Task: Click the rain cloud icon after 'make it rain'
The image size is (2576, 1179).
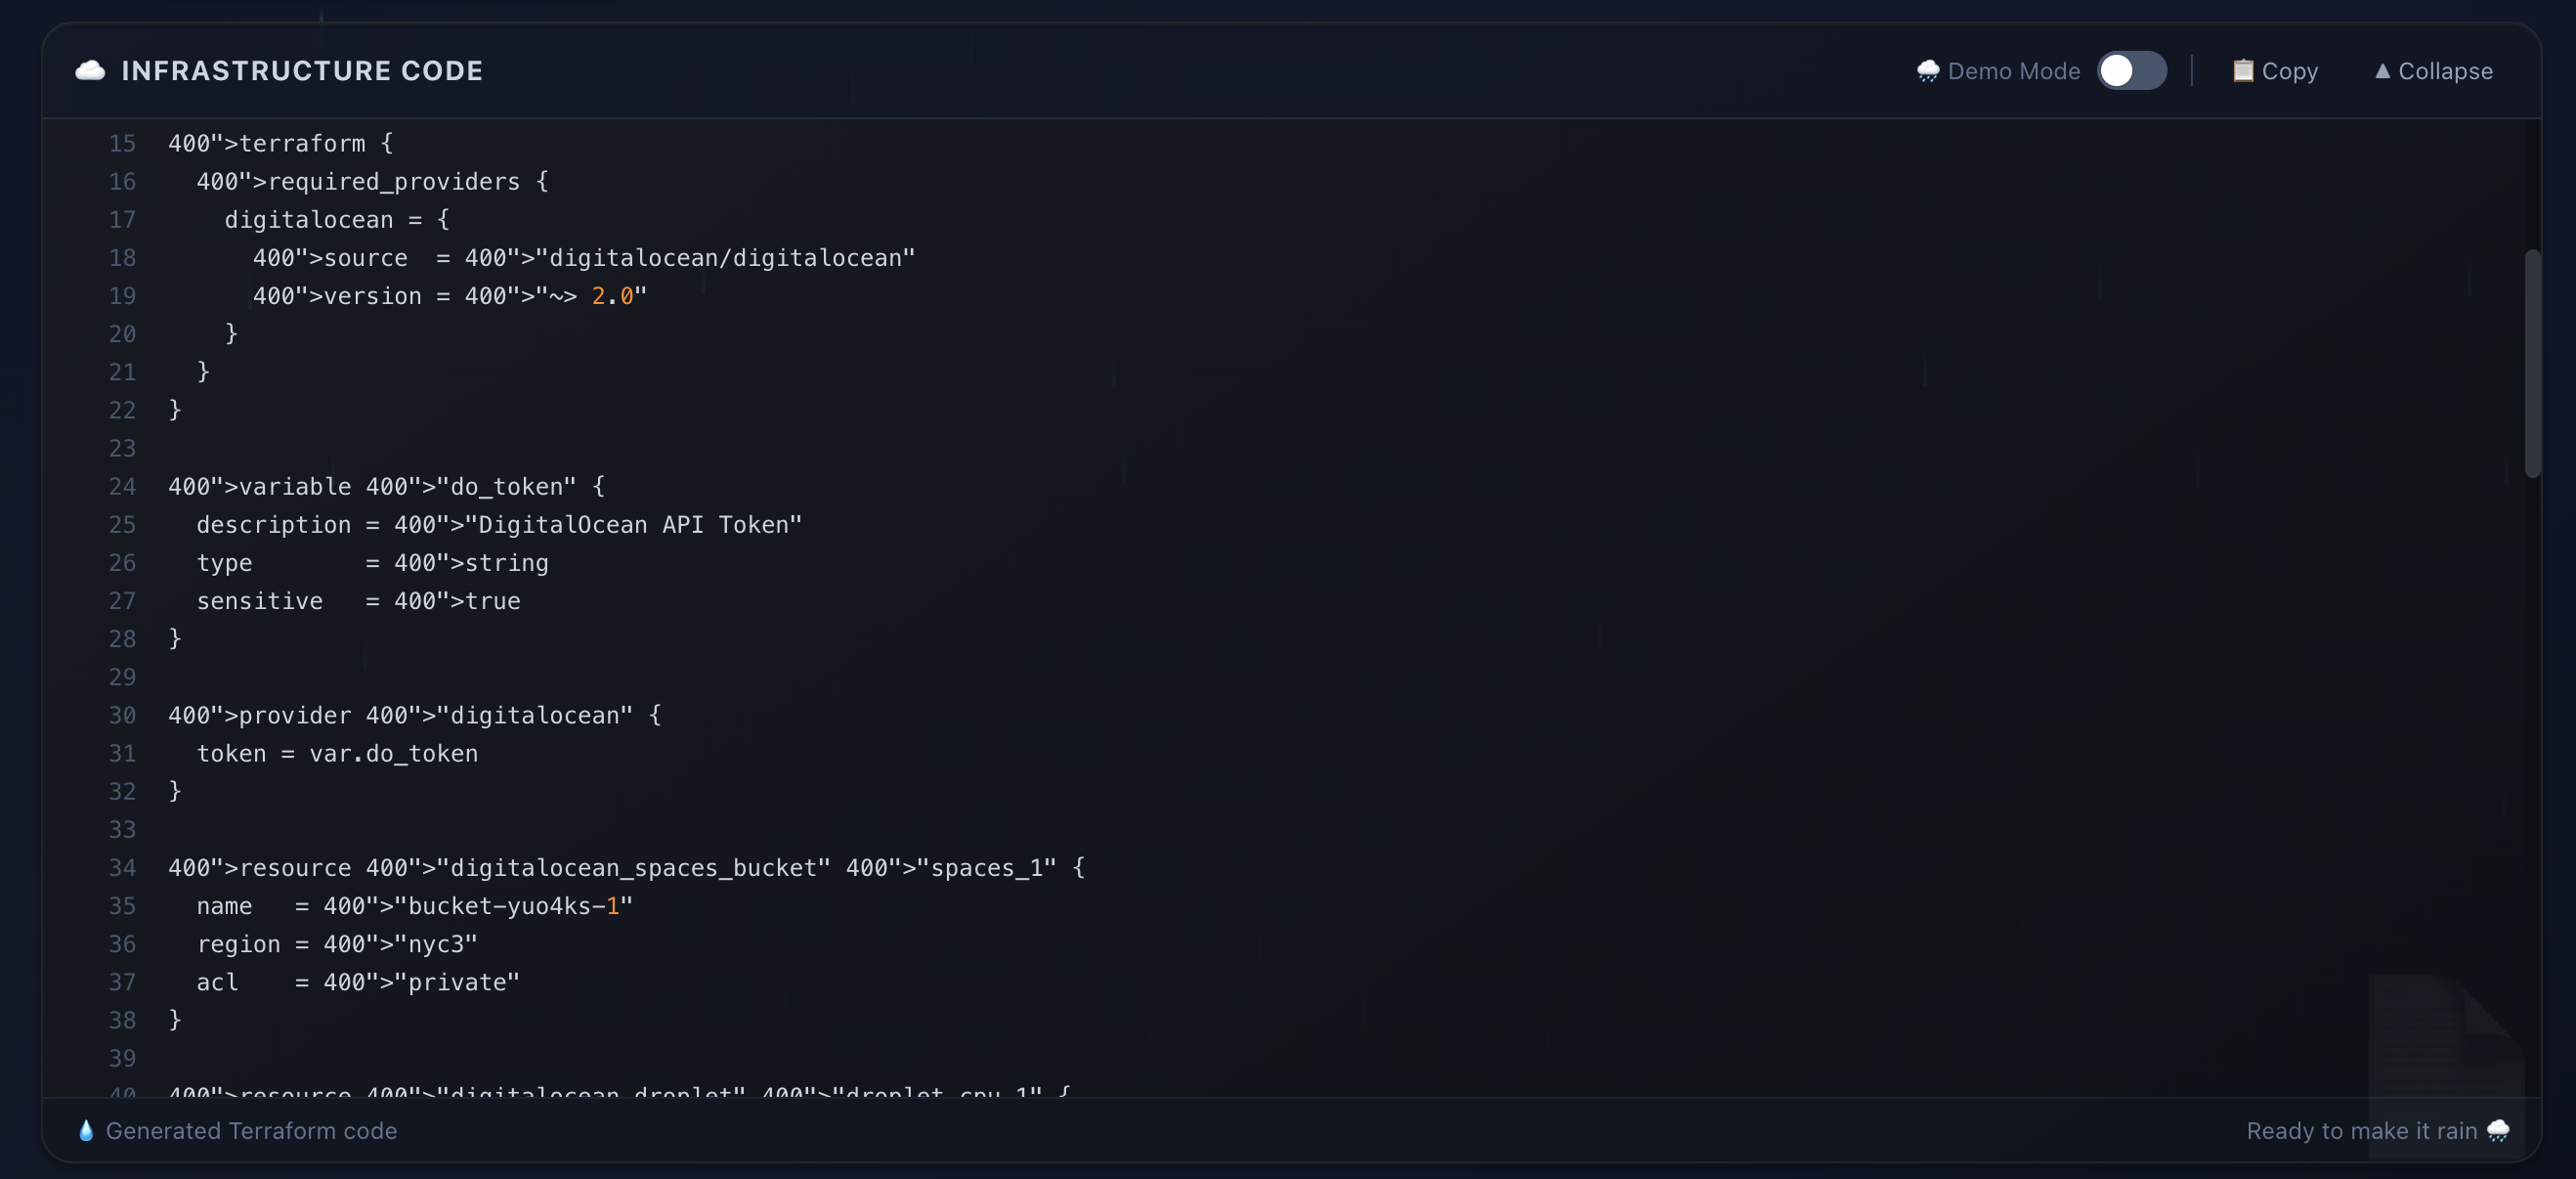Action: 2497,1130
